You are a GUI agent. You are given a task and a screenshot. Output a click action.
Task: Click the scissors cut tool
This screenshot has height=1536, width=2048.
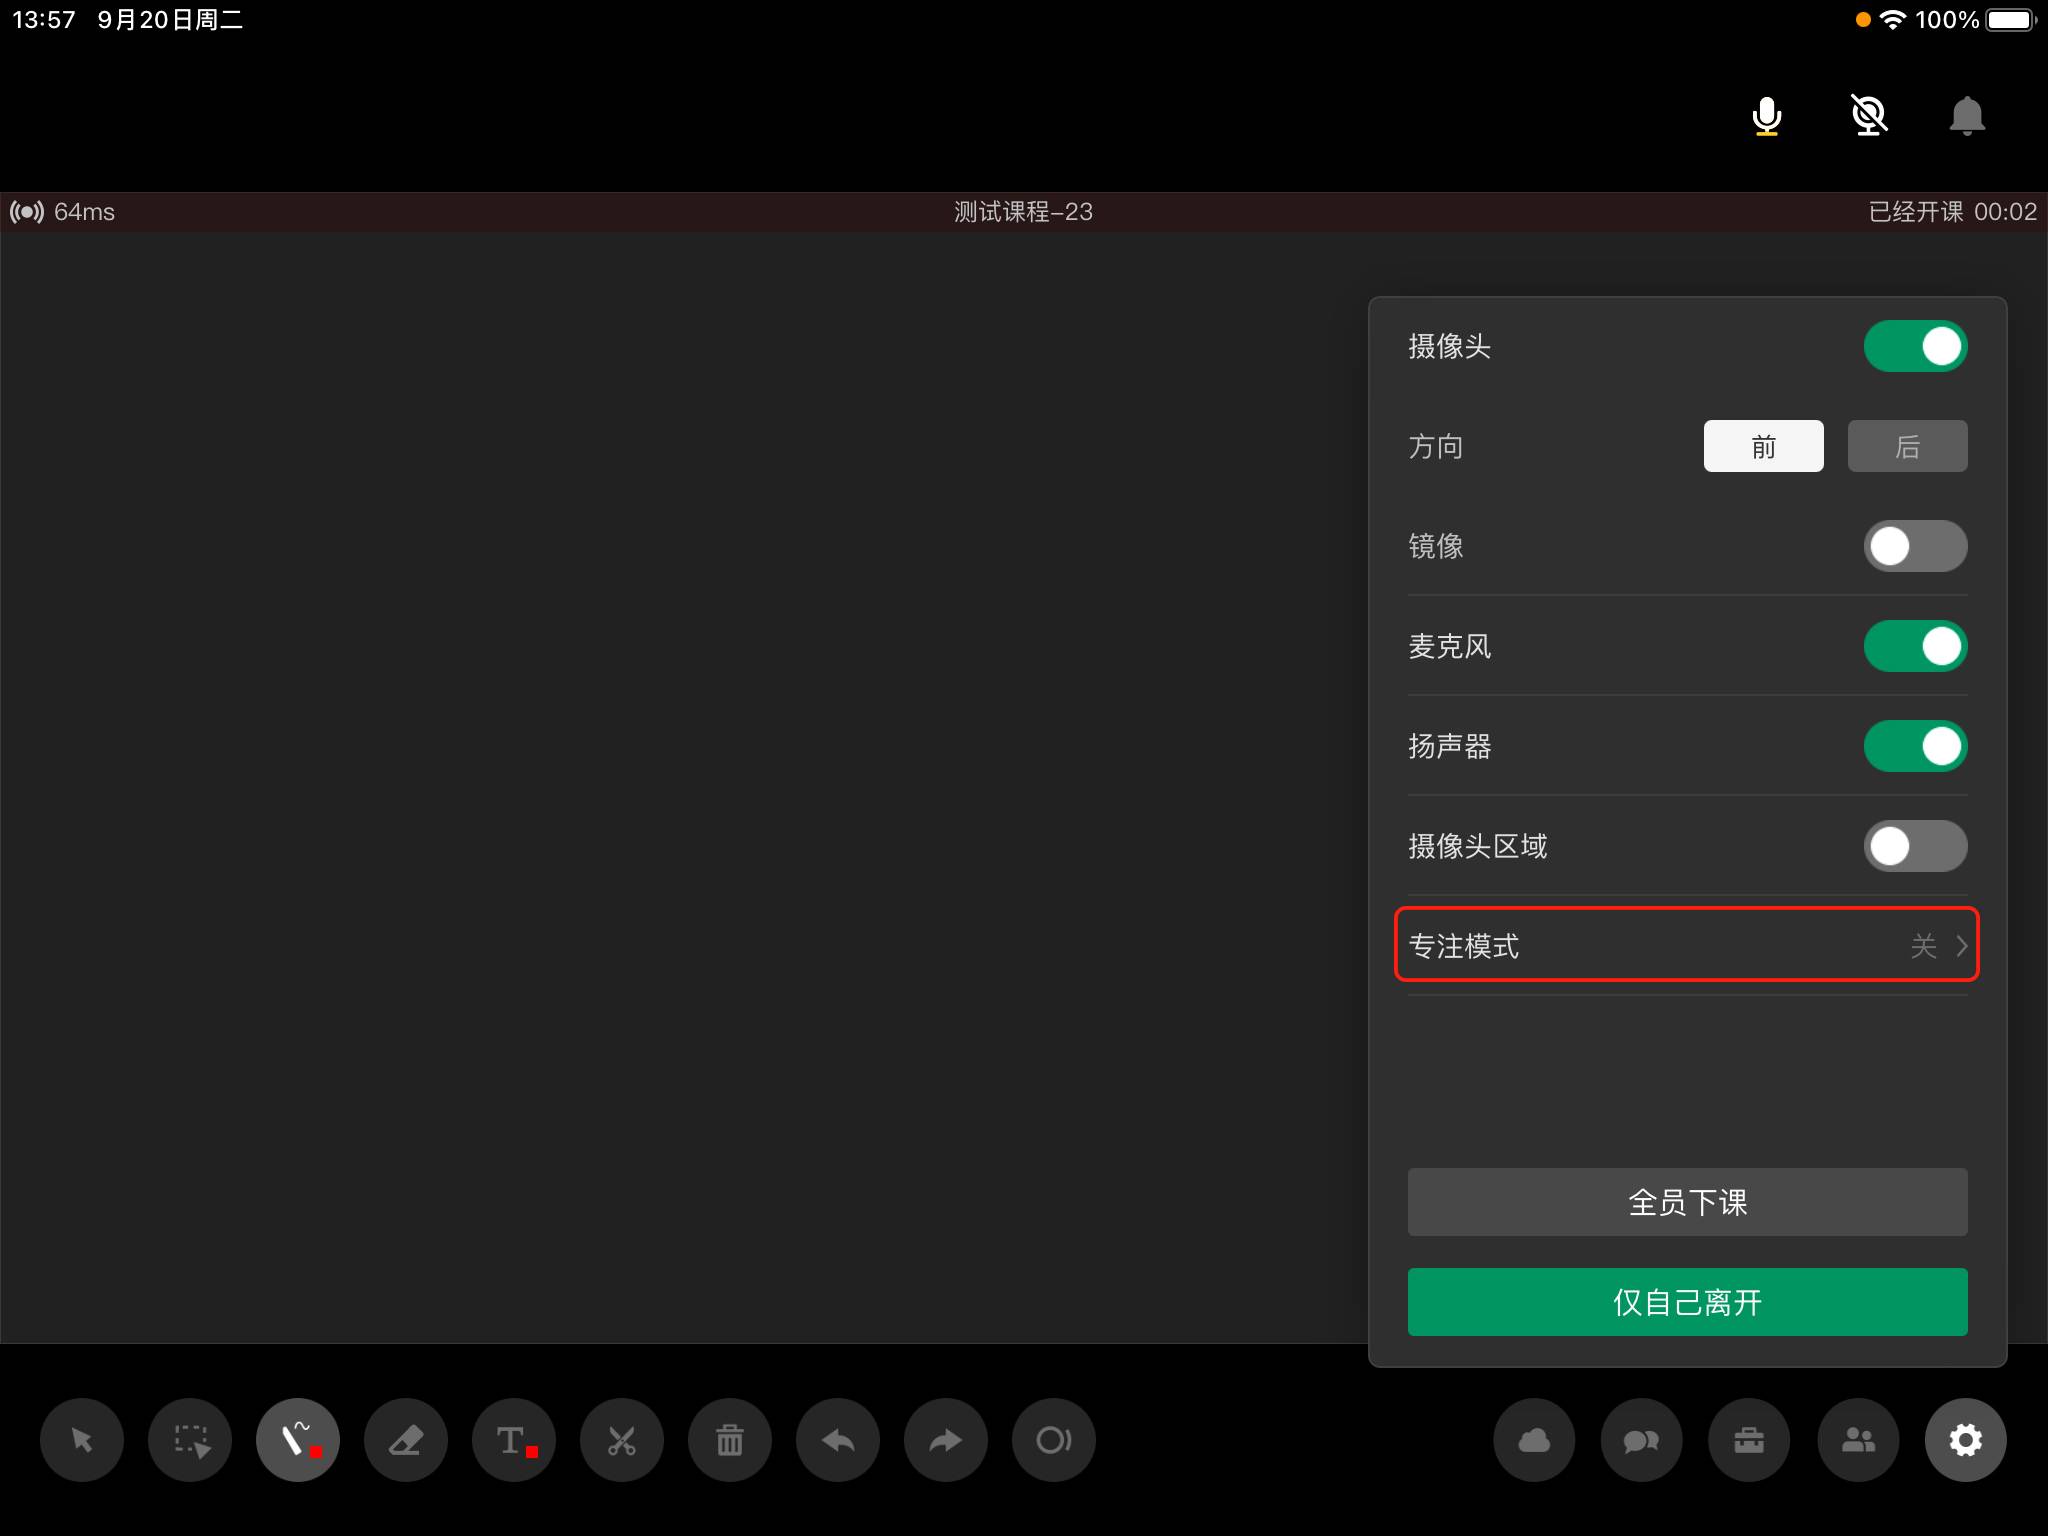point(622,1440)
